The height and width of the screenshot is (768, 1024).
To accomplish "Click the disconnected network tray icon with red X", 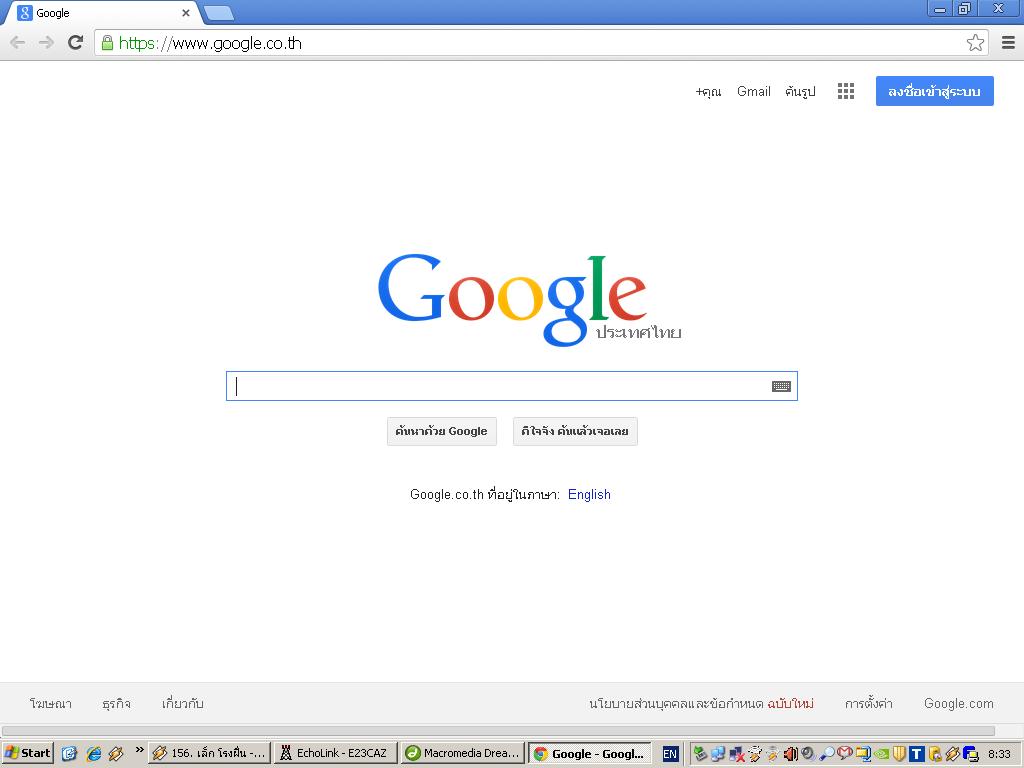I will coord(737,754).
